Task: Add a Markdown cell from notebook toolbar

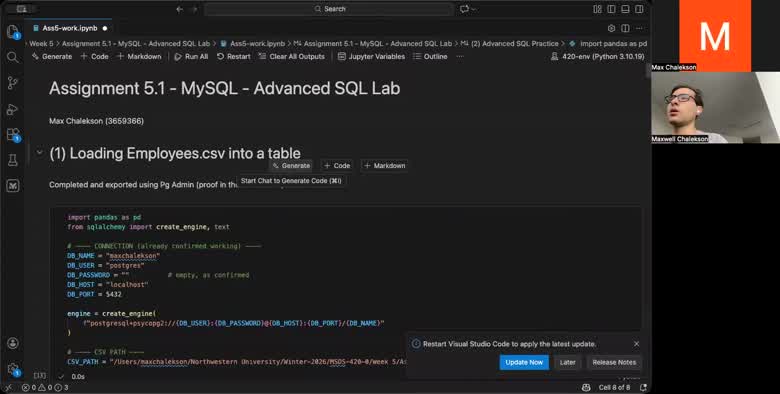Action: coord(139,57)
